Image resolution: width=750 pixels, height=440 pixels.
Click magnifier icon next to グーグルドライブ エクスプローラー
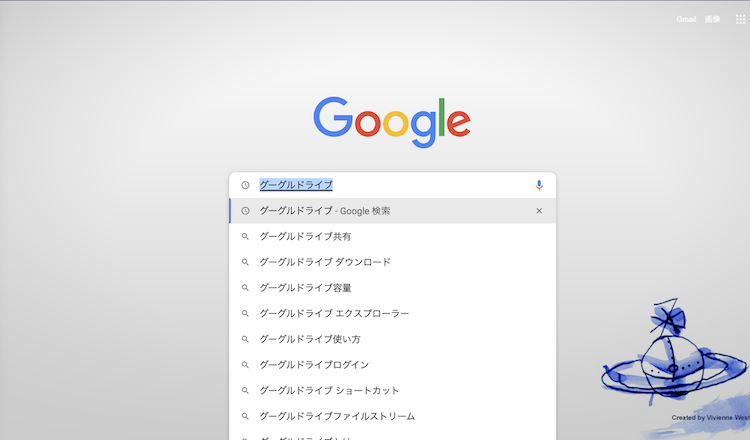(245, 314)
